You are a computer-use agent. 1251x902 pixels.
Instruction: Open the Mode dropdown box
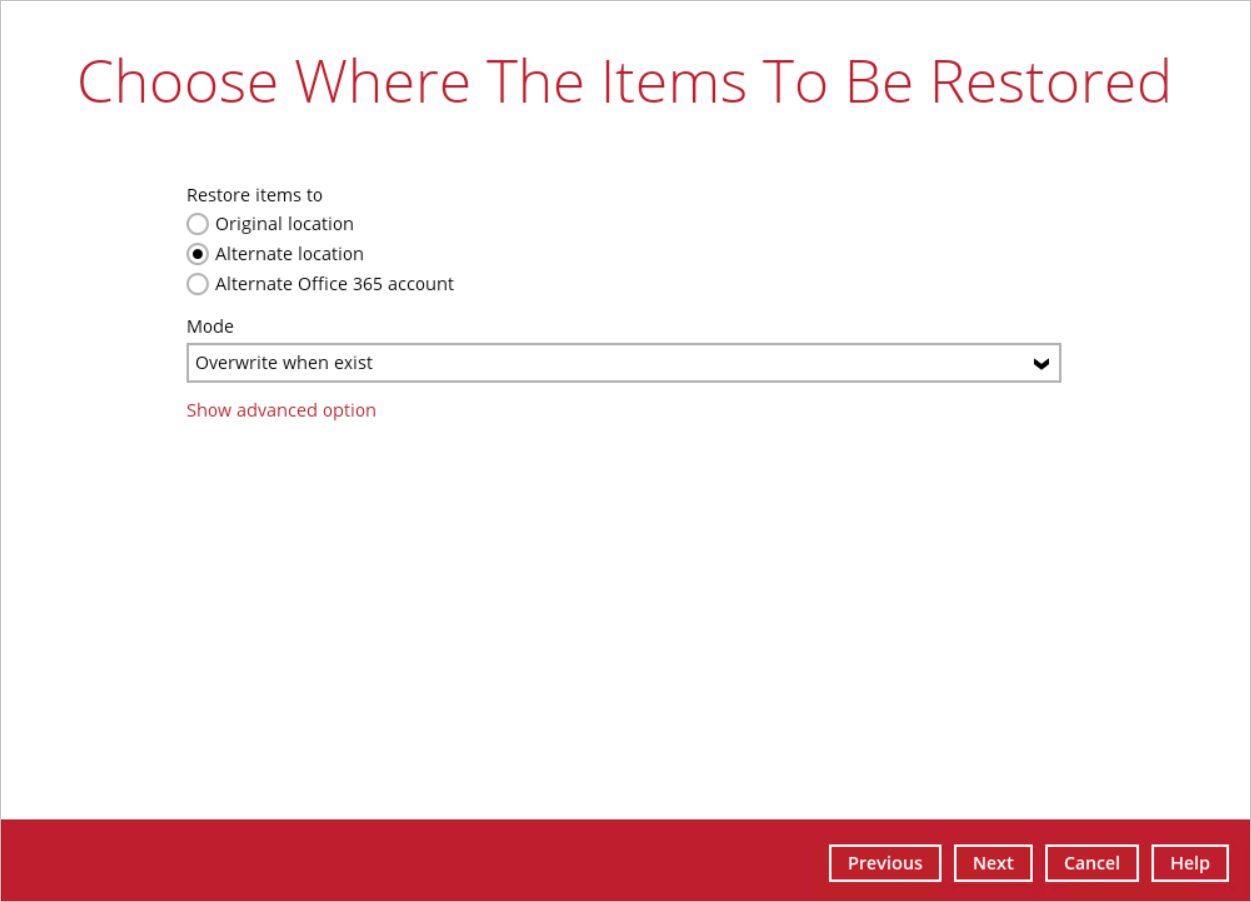click(623, 363)
